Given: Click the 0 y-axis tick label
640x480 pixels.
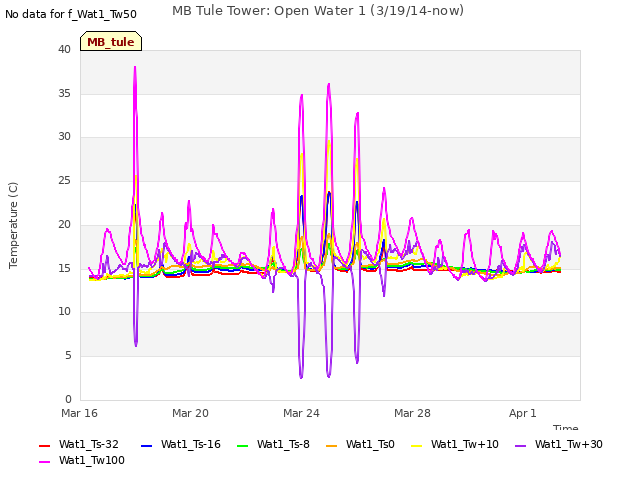Looking at the screenshot, I should point(68,399).
